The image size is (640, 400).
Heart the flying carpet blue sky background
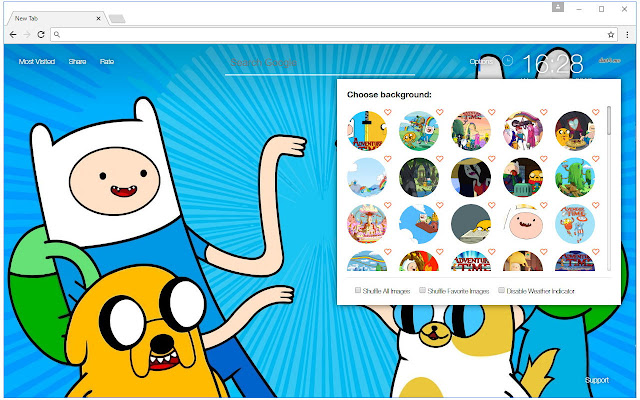440,205
